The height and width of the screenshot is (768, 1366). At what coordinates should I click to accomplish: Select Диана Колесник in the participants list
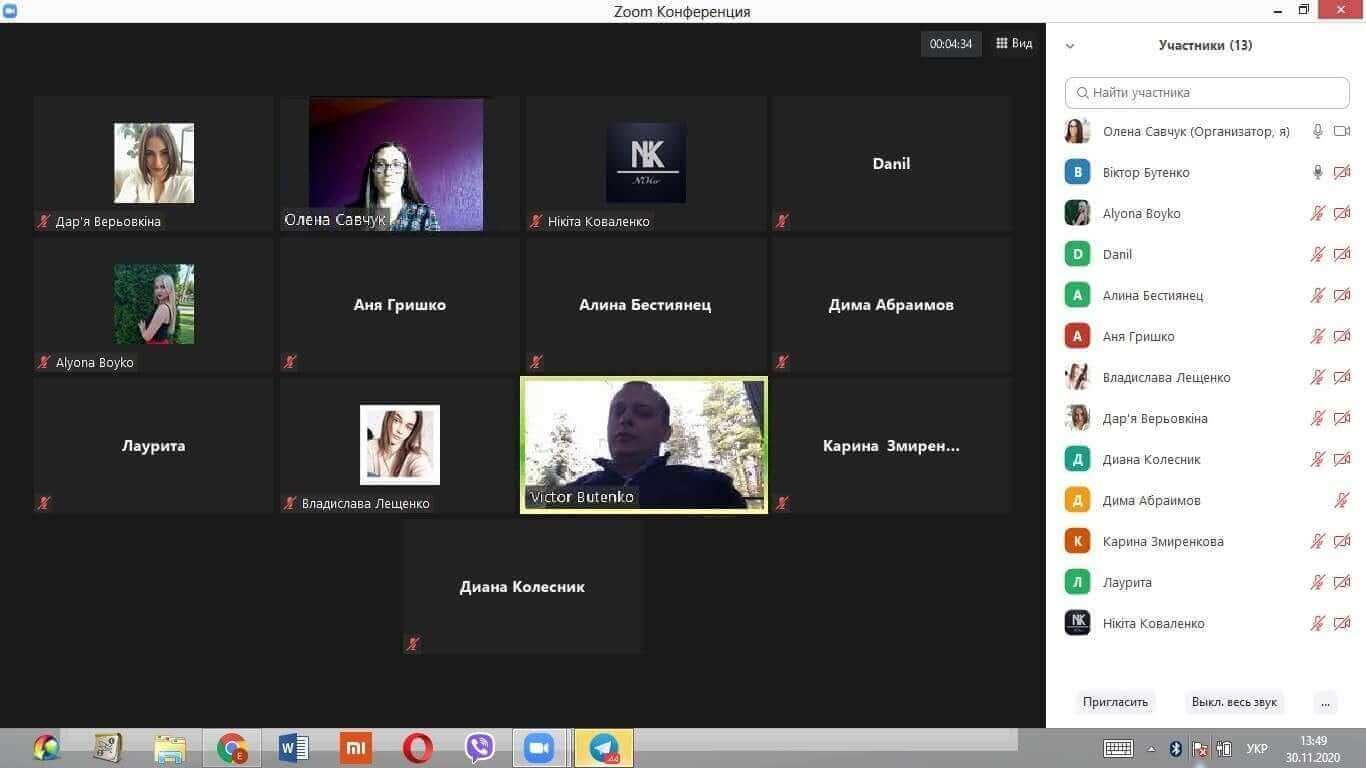pyautogui.click(x=1151, y=459)
